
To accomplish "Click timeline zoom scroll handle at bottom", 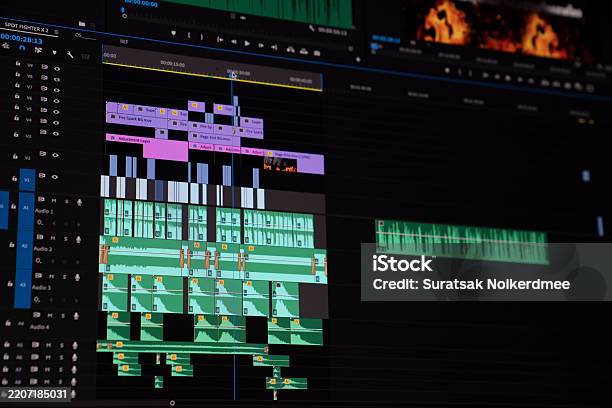I will [172, 403].
